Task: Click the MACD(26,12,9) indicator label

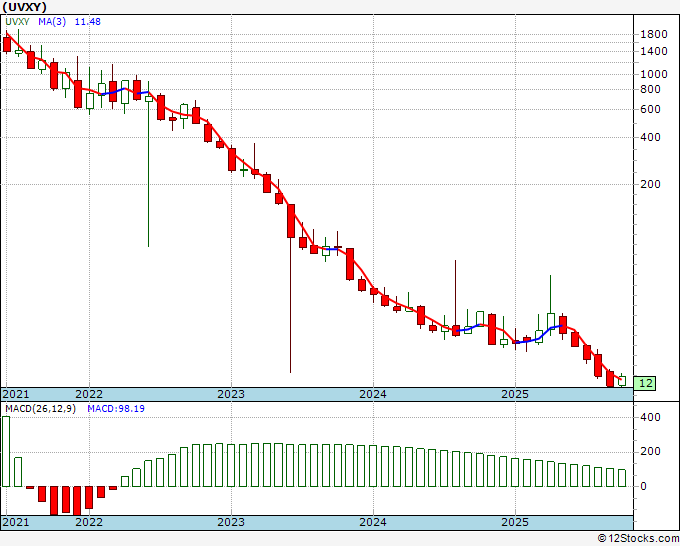Action: coord(40,409)
